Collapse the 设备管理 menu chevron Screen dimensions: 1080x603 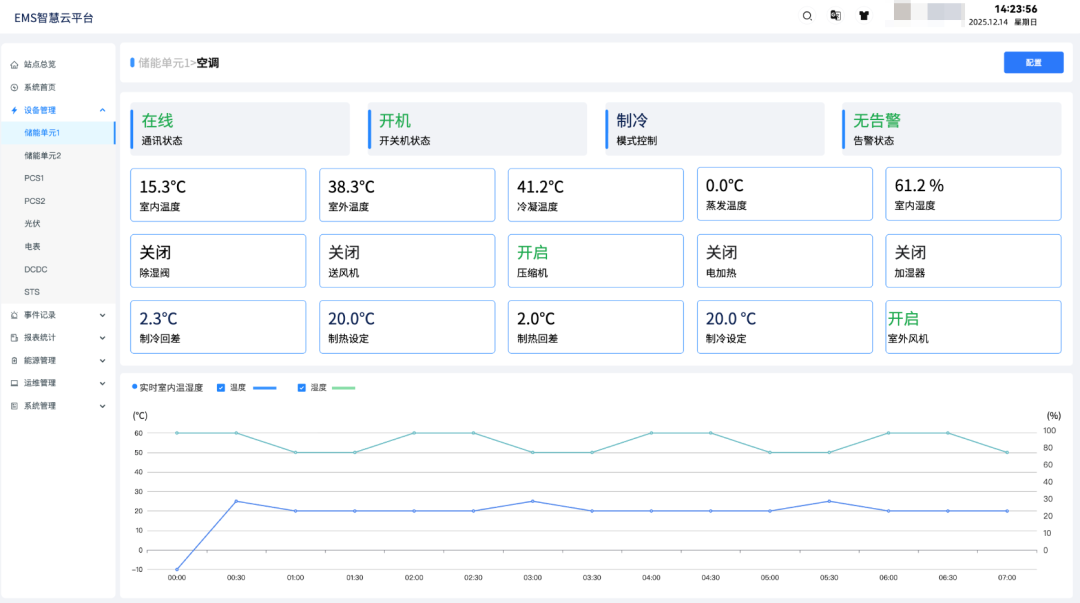point(102,110)
